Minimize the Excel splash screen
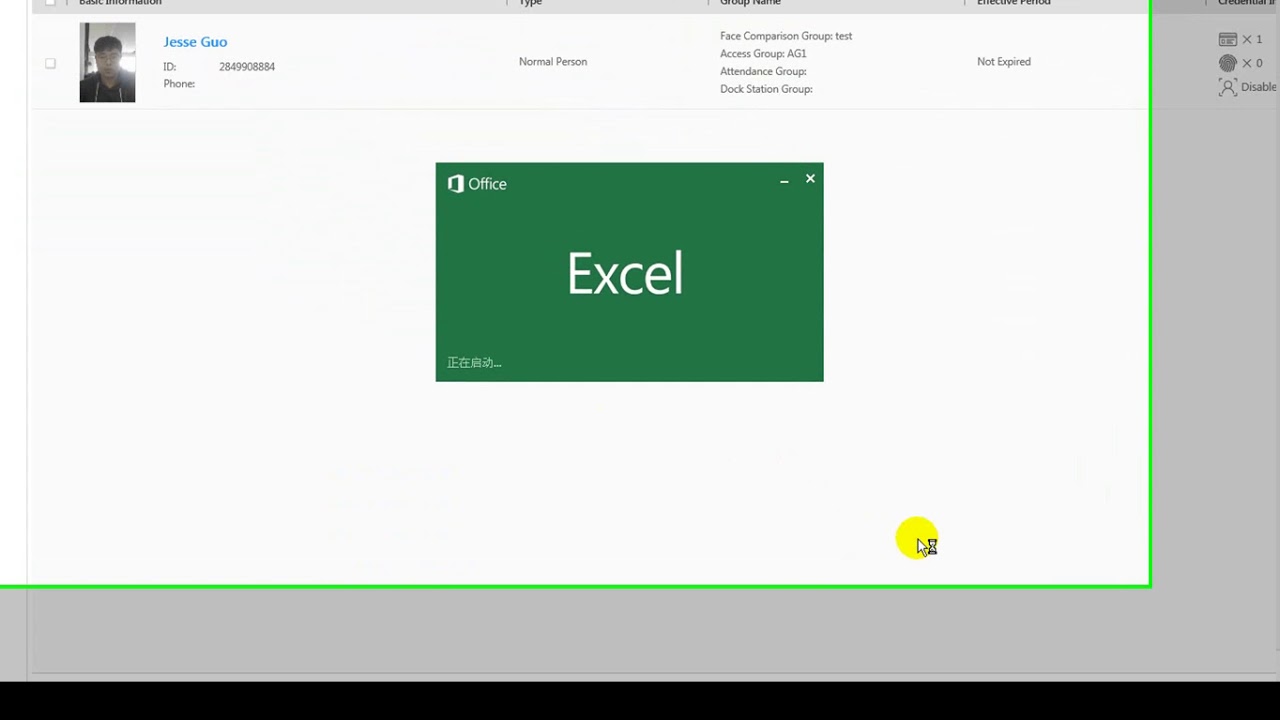This screenshot has height=720, width=1280. point(784,181)
